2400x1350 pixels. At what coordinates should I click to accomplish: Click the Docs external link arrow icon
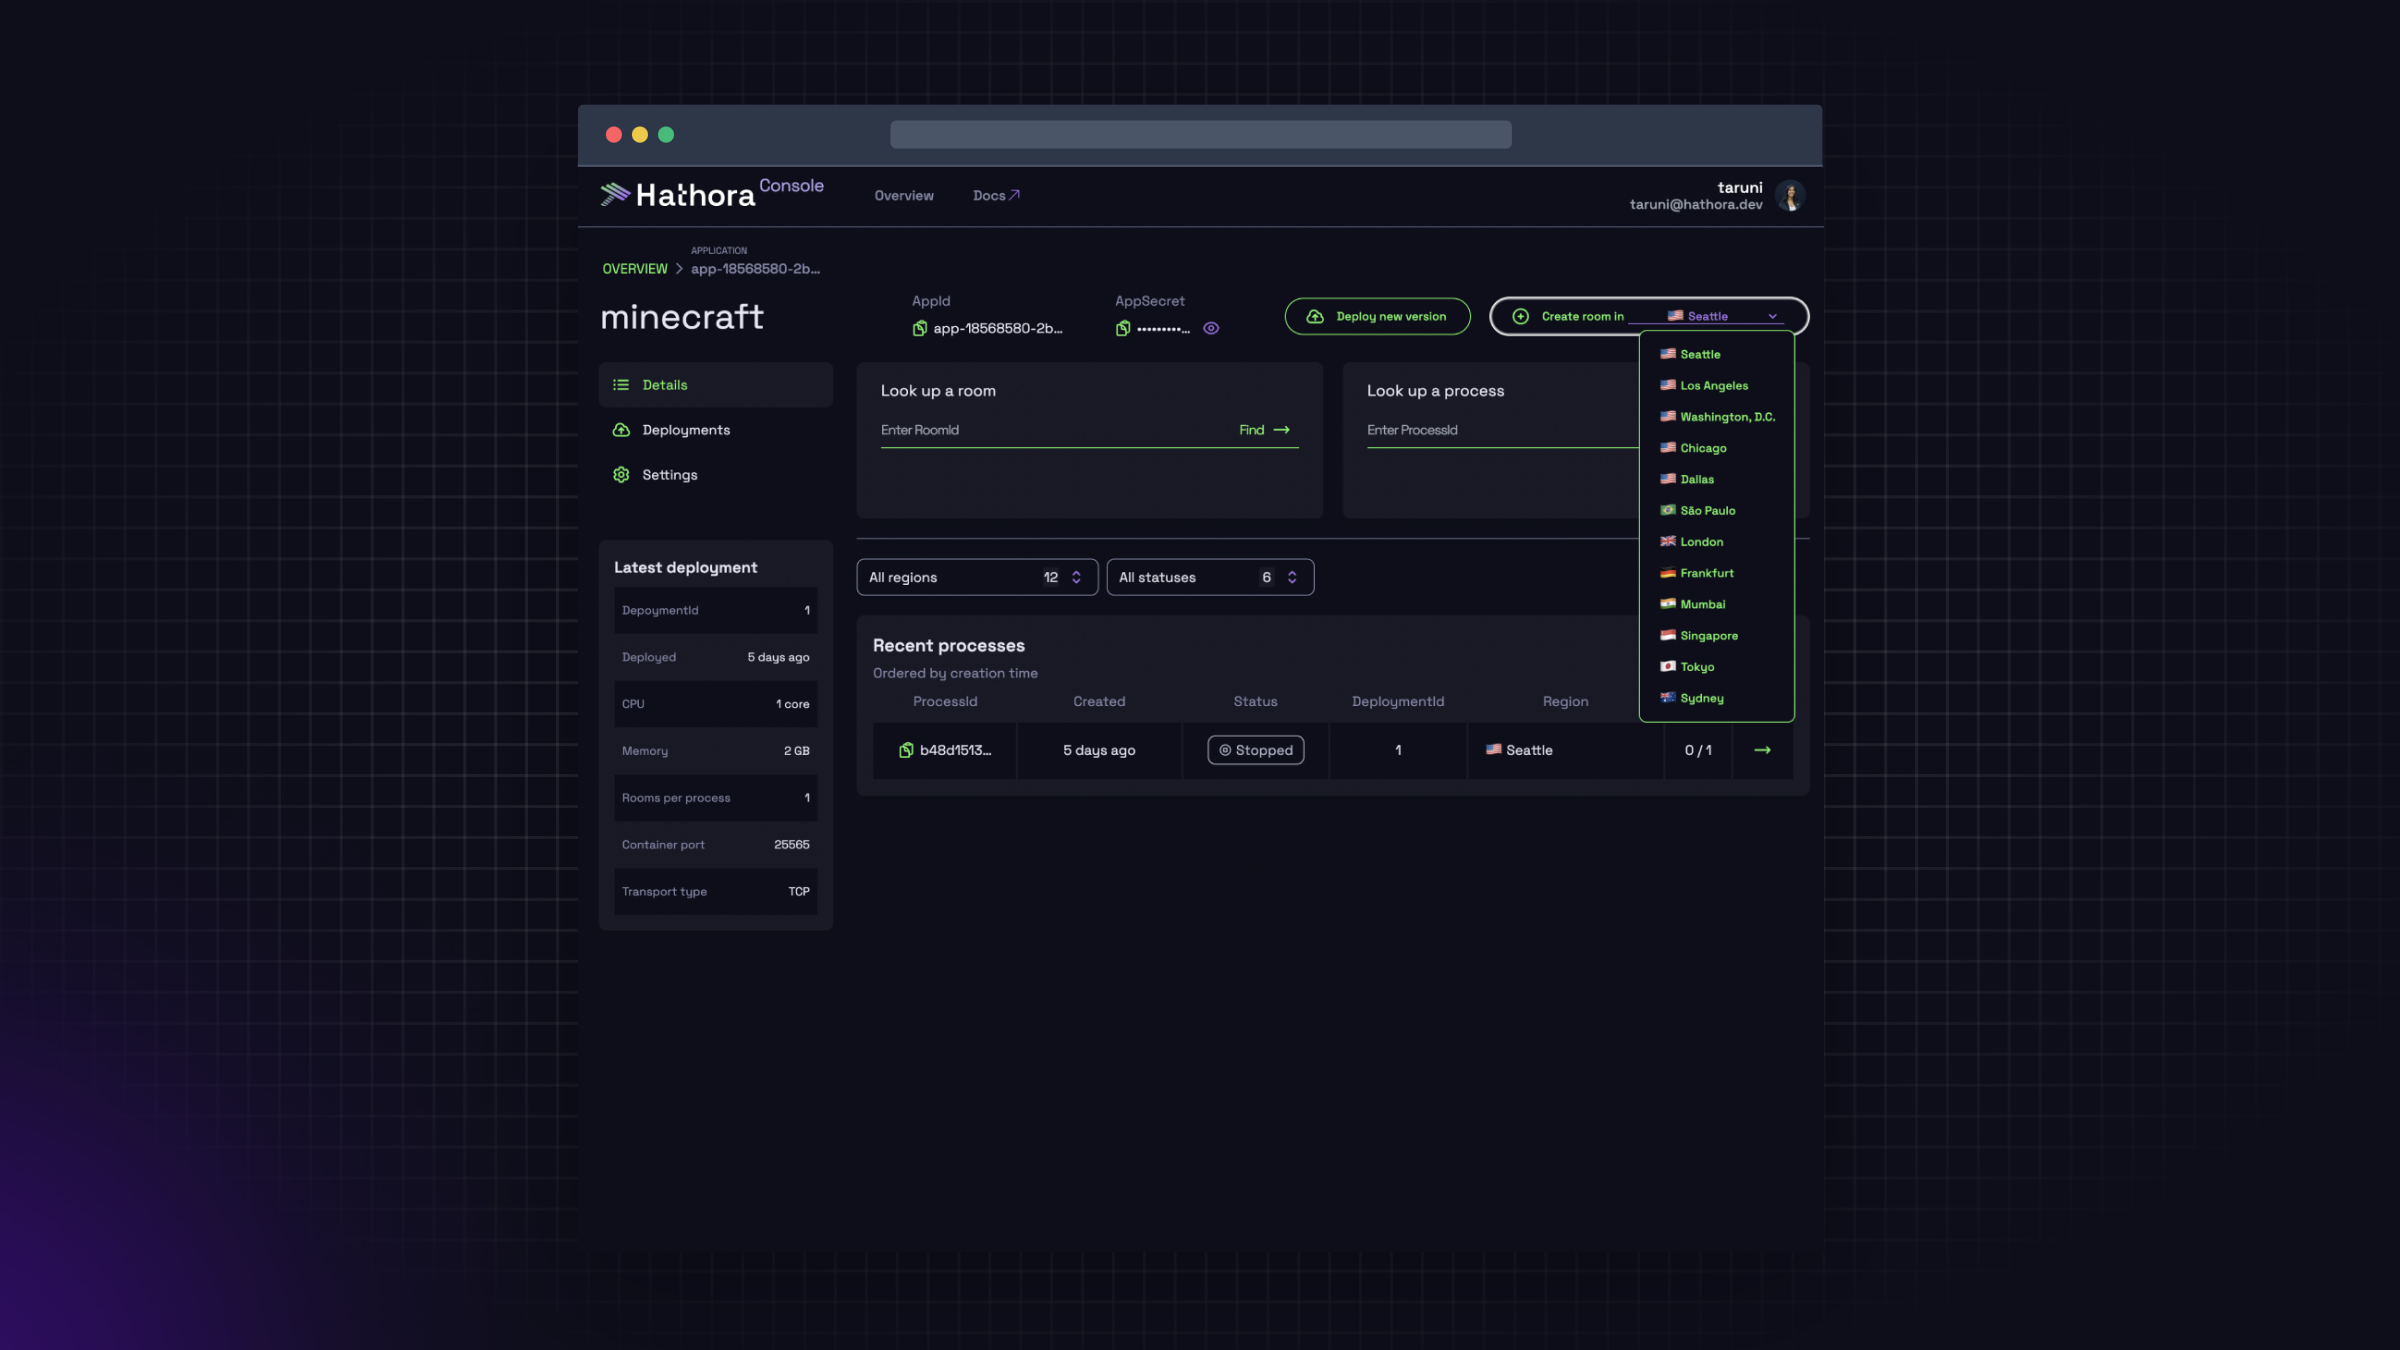pyautogui.click(x=1015, y=195)
